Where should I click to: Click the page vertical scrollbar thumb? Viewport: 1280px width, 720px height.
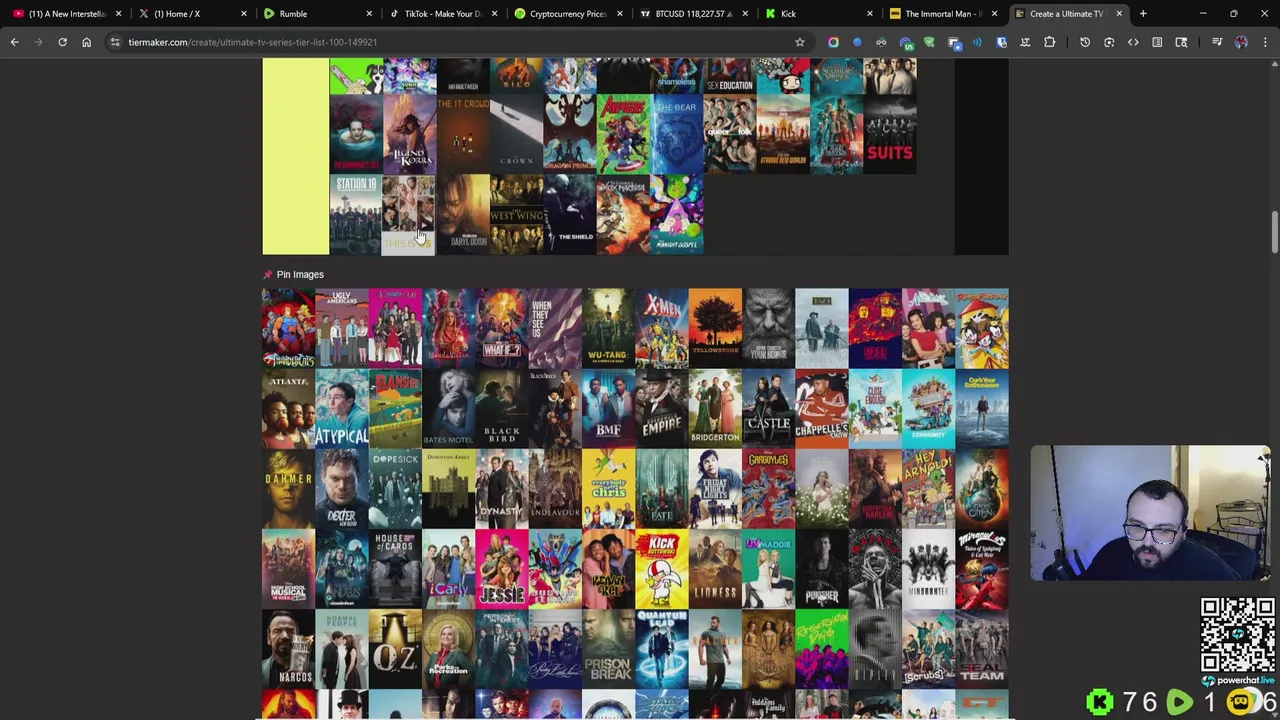point(1274,232)
